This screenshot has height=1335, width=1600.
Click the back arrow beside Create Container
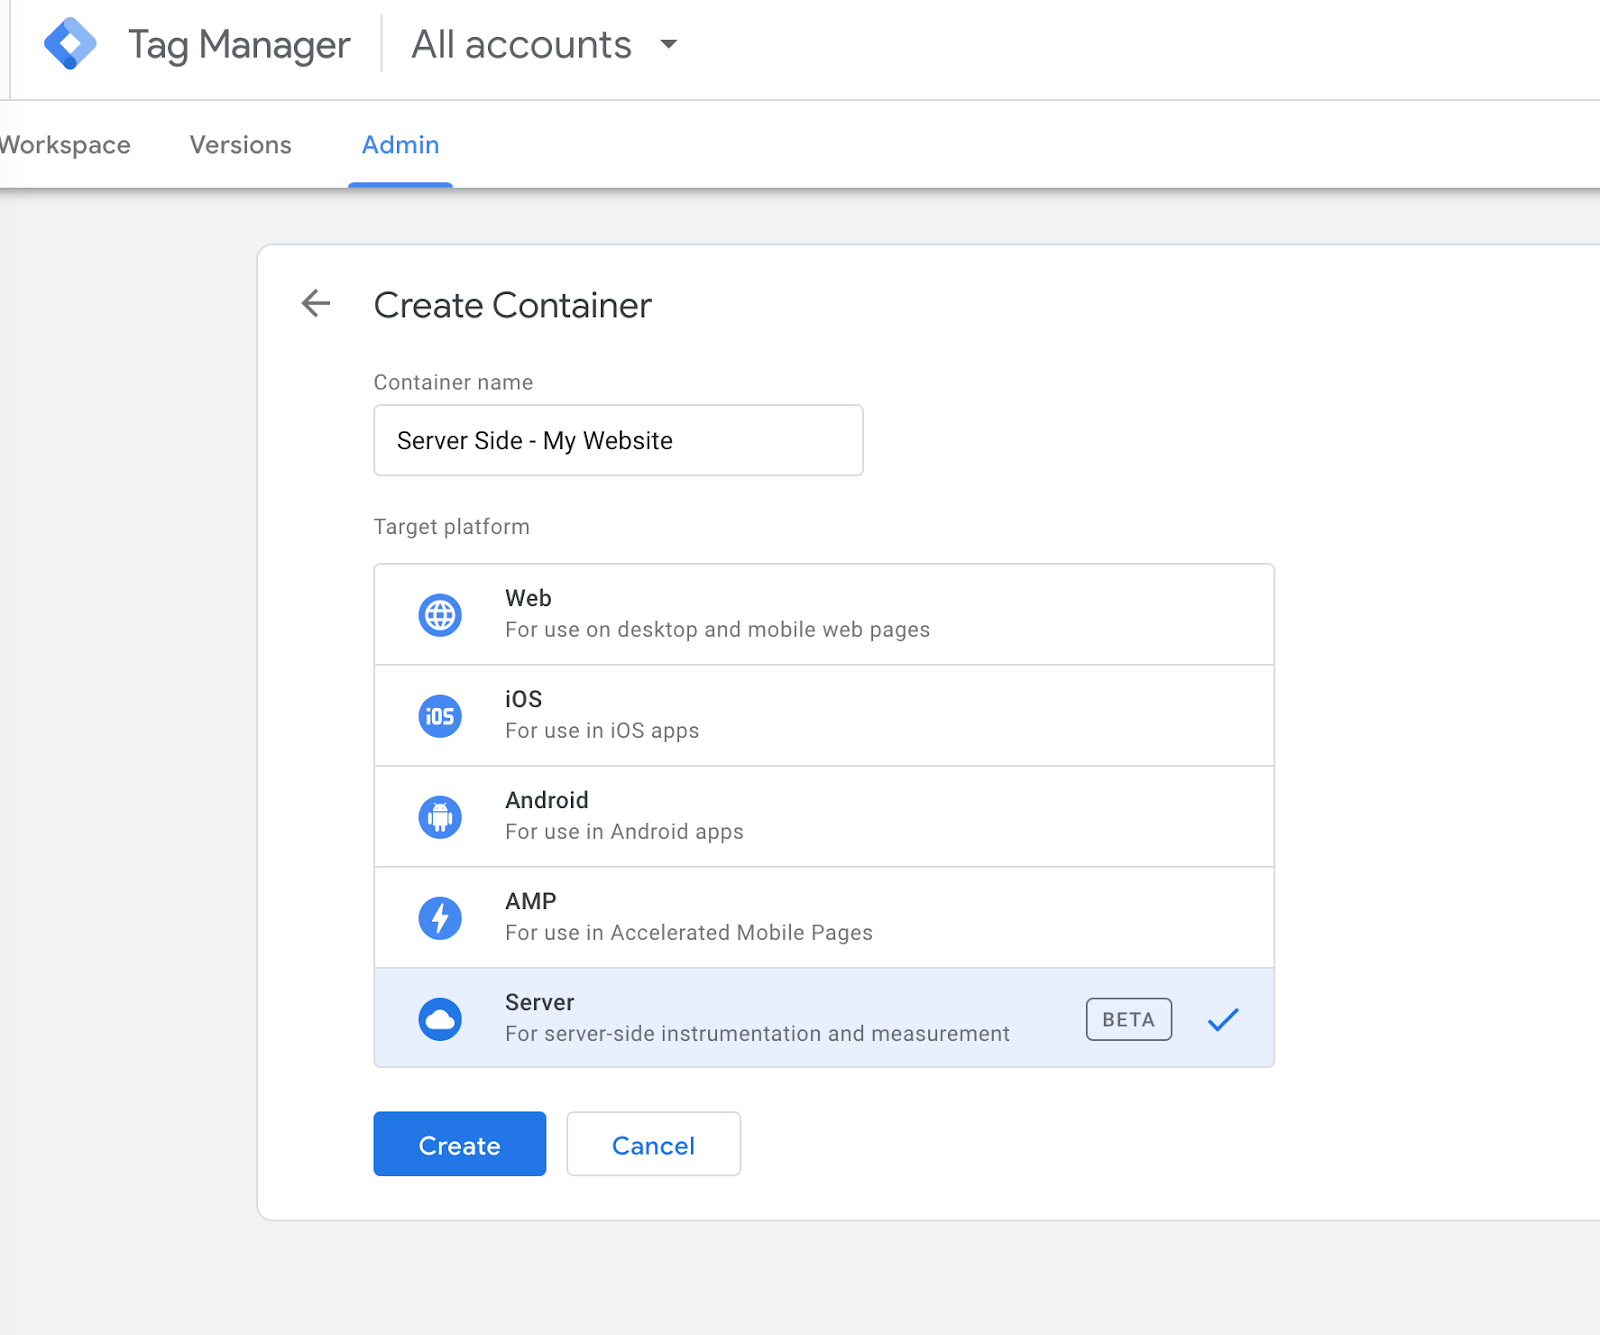point(316,303)
